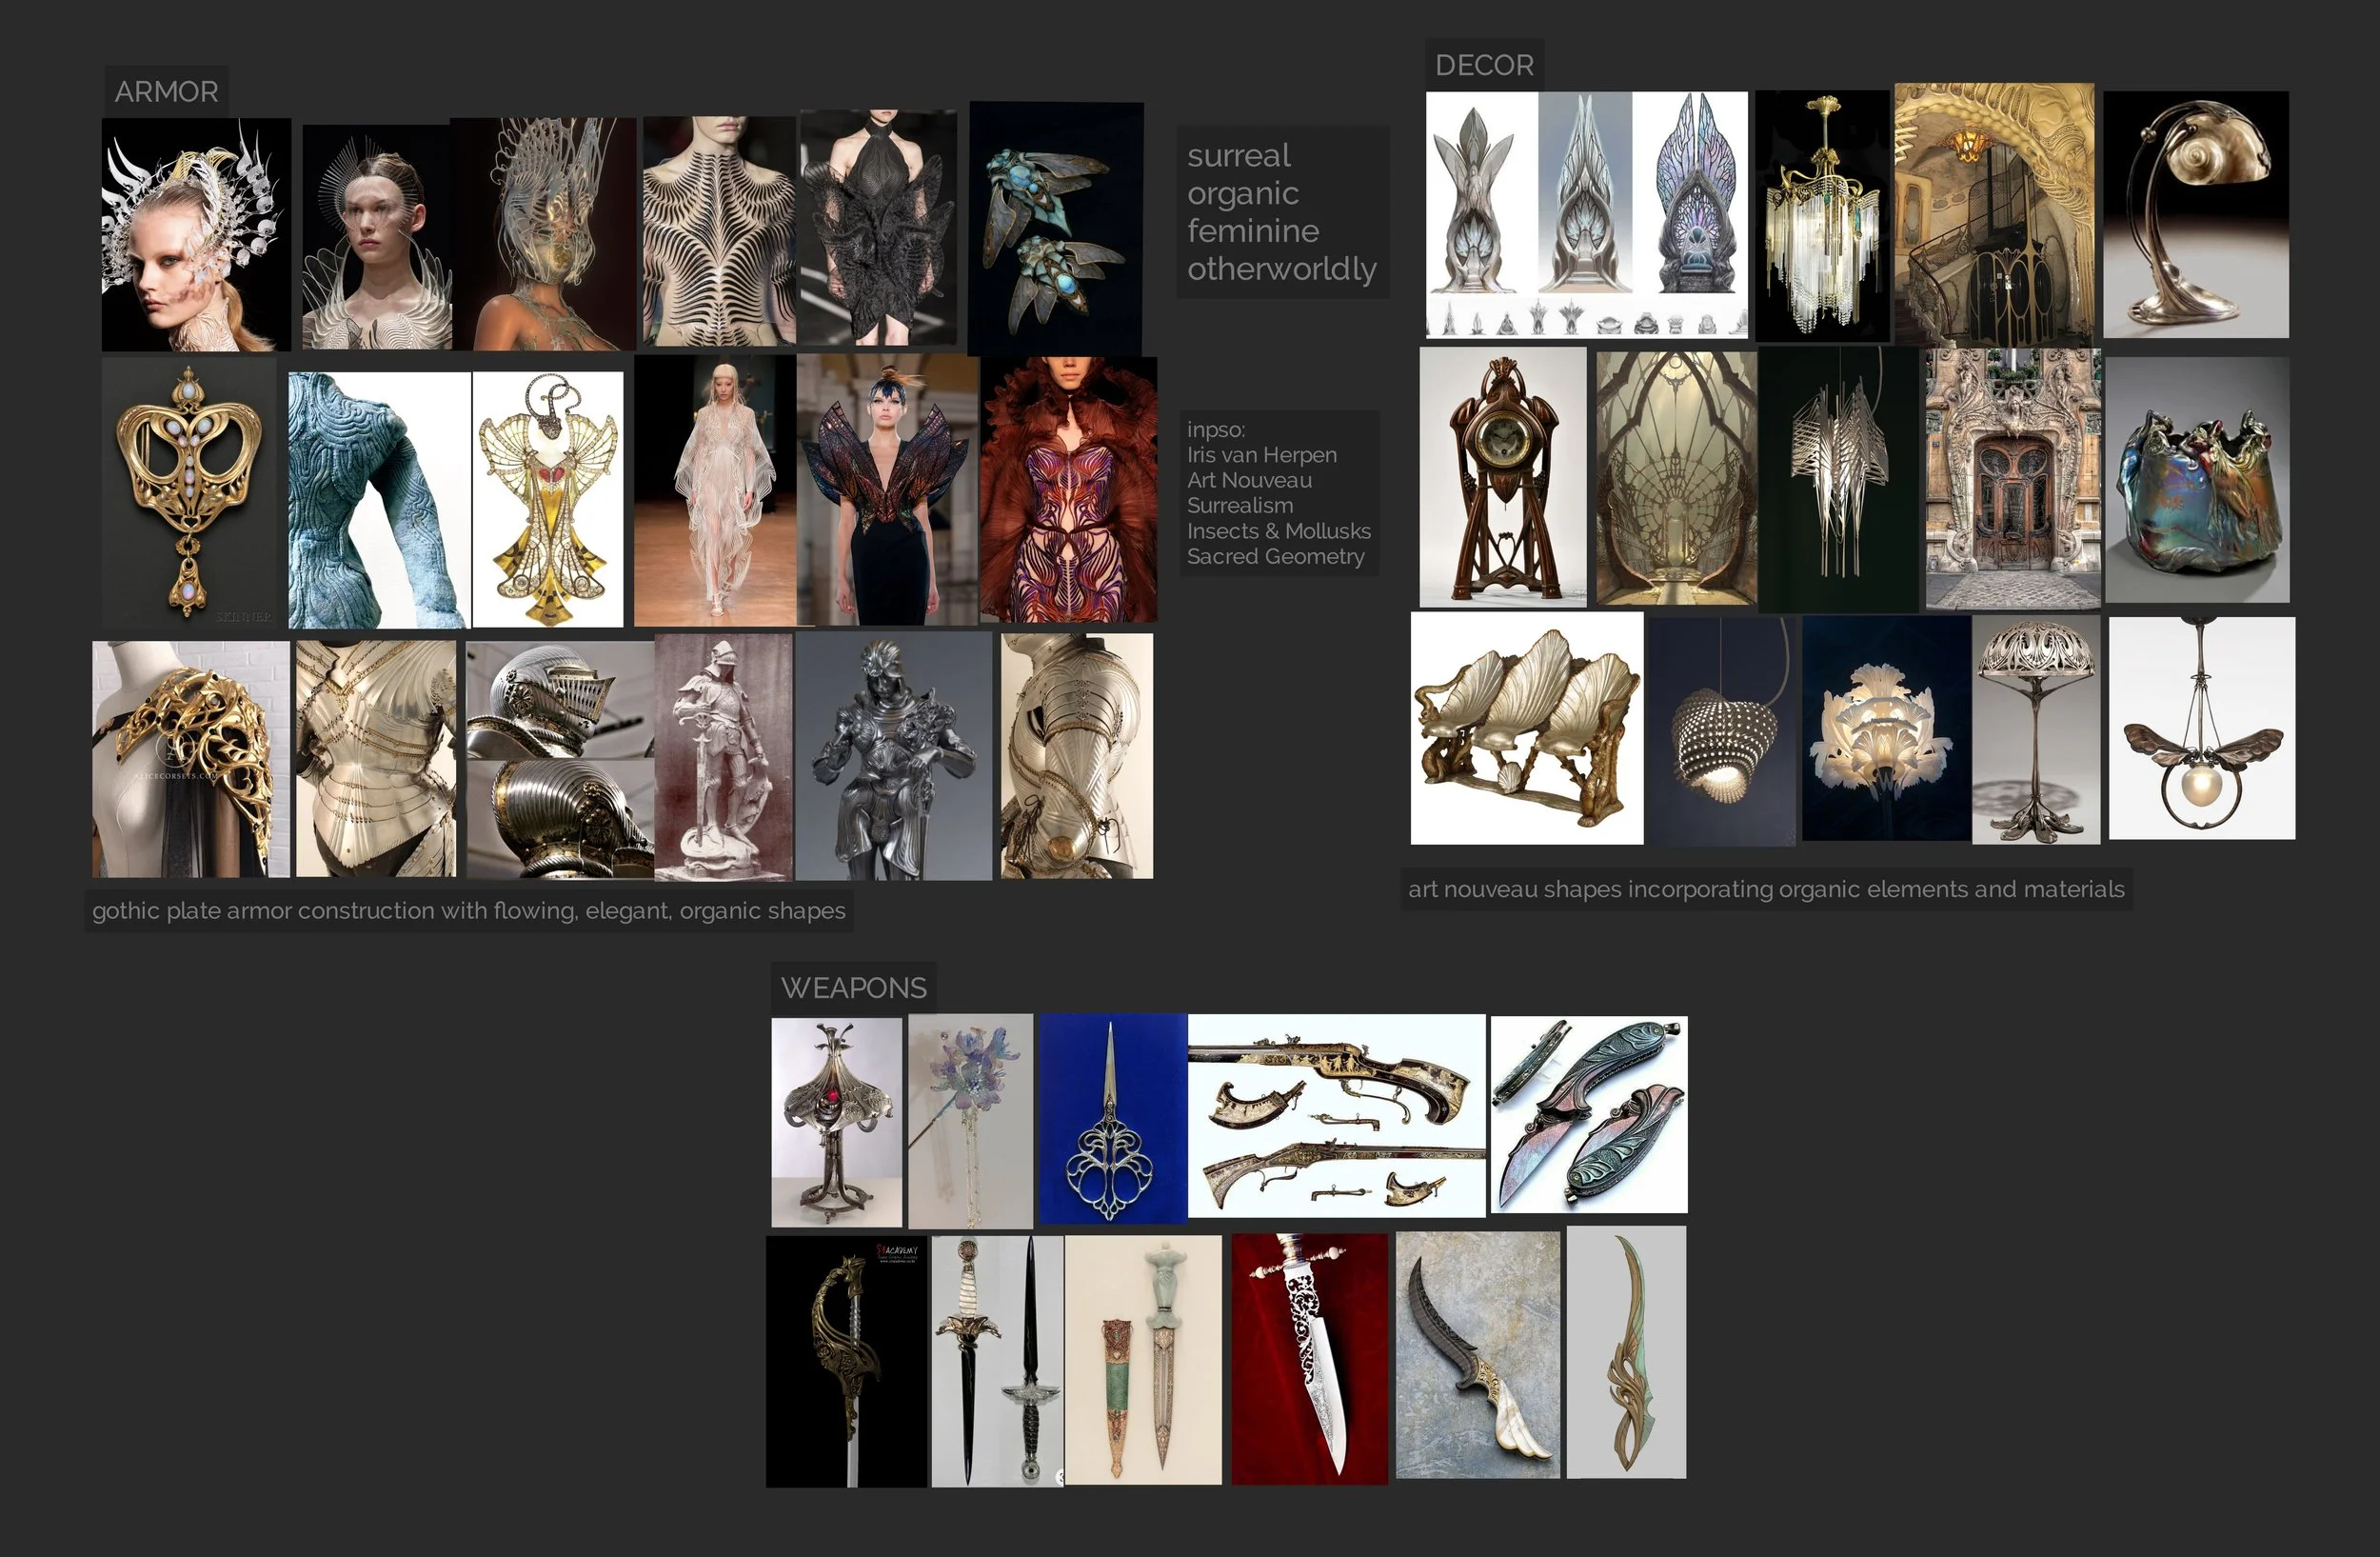The image size is (2380, 1557).
Task: Select the ornate scissors on blue background
Action: pyautogui.click(x=1112, y=1119)
